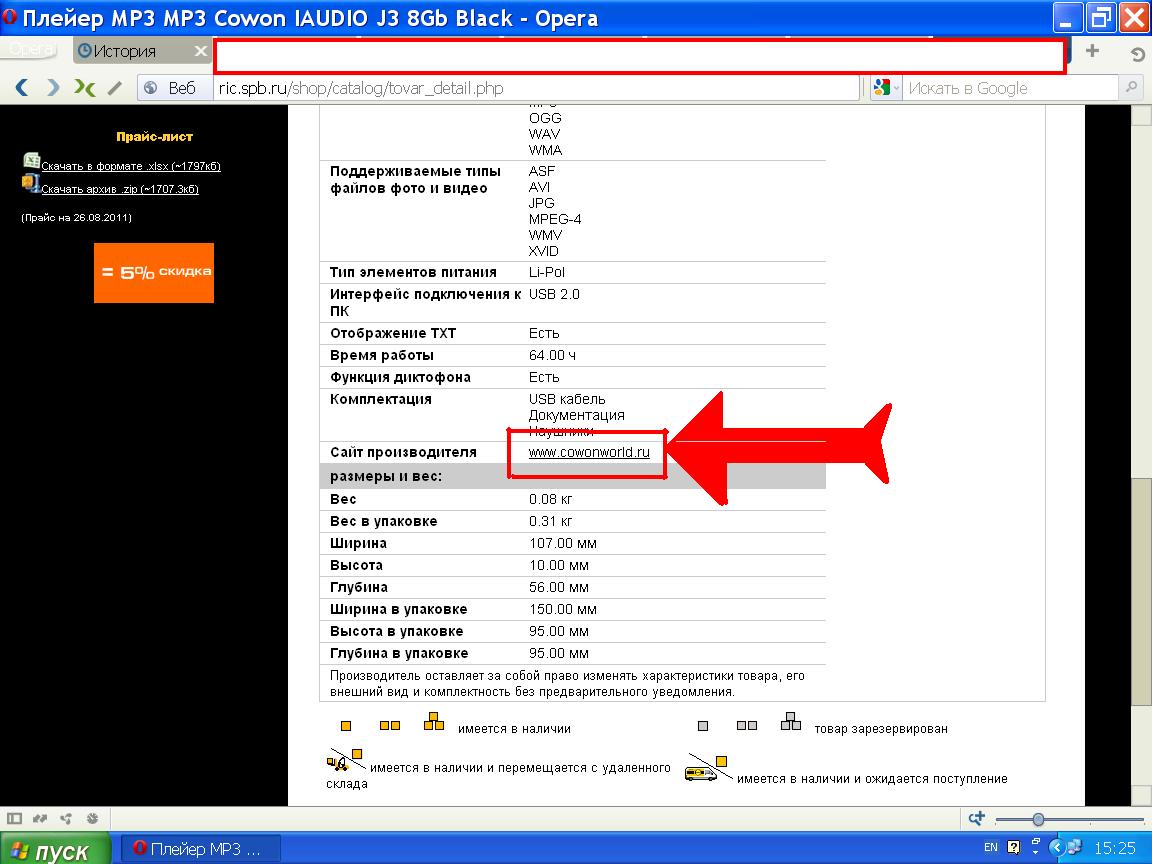
Task: Select '107.00 мм' width value
Action: [563, 543]
